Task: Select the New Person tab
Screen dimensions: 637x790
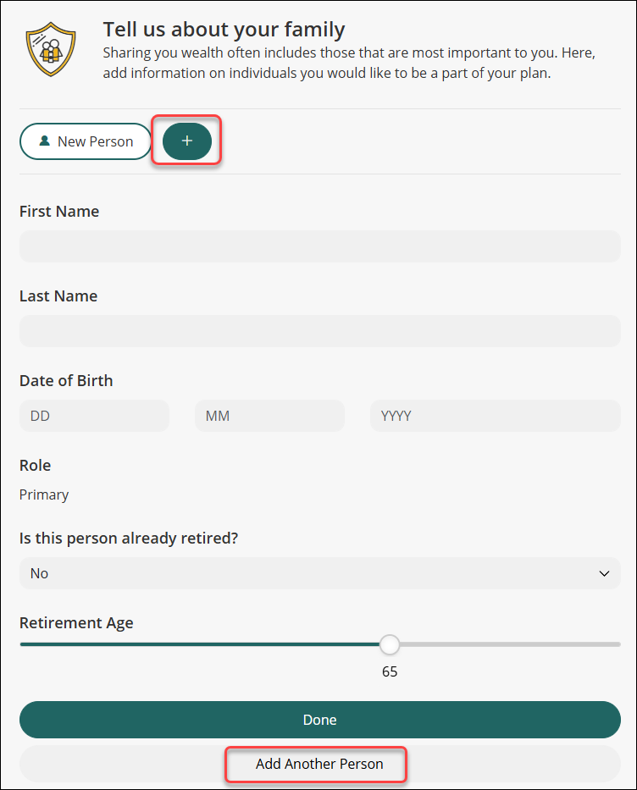Action: [86, 142]
